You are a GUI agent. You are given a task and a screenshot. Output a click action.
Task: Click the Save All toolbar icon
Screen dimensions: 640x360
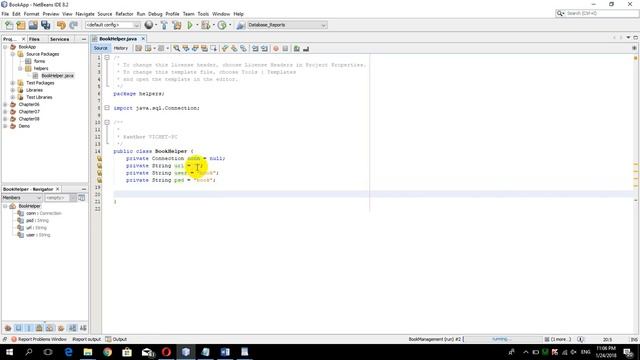[x=45, y=25]
